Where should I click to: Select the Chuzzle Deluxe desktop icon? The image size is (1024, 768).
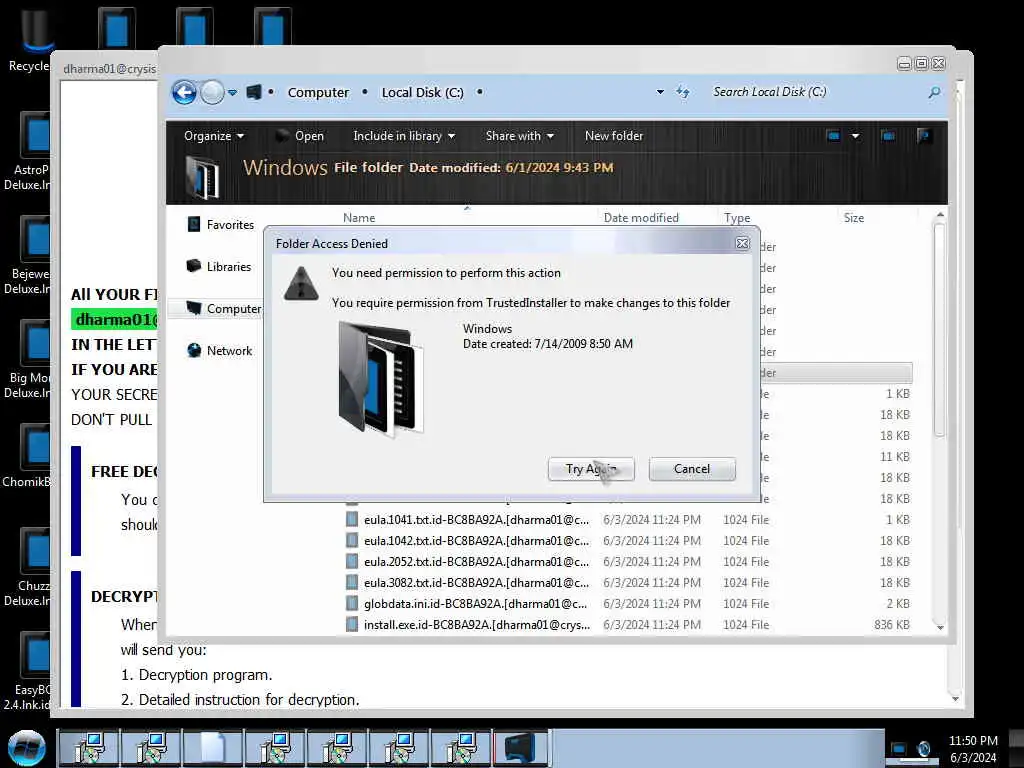27,567
